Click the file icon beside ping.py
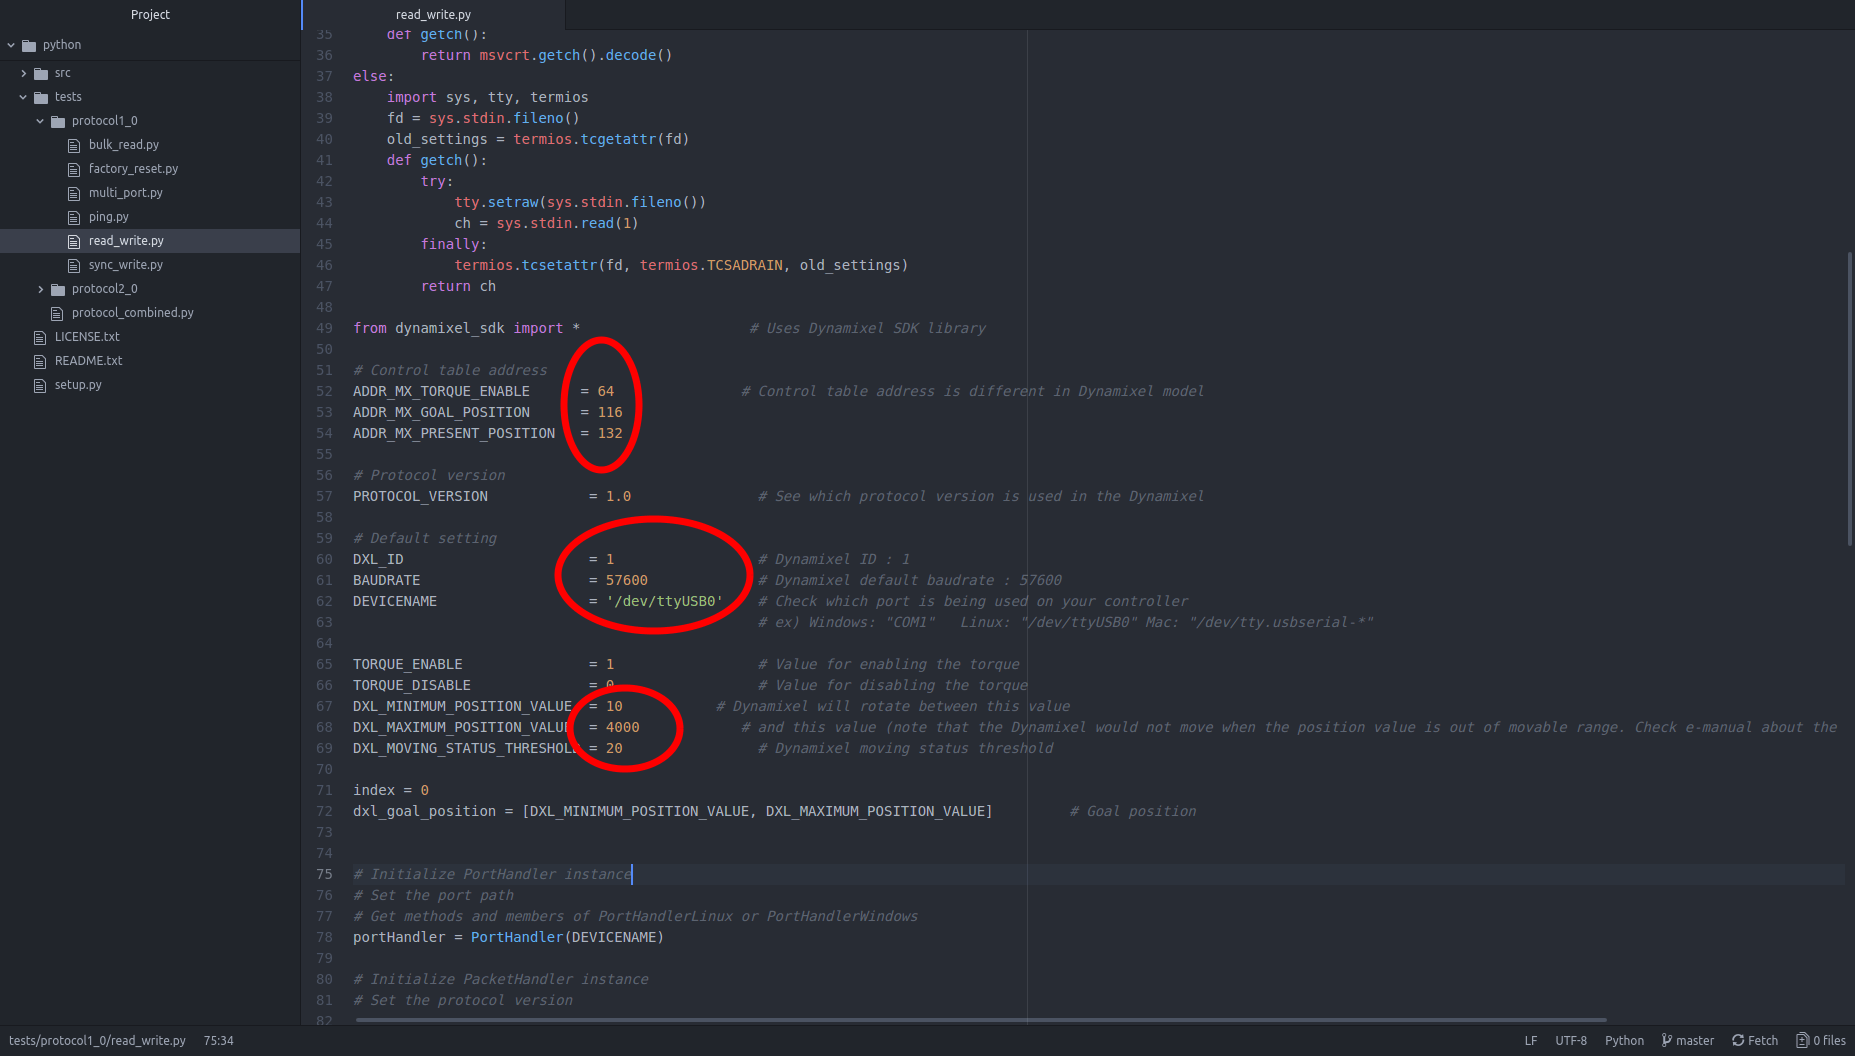 (74, 216)
